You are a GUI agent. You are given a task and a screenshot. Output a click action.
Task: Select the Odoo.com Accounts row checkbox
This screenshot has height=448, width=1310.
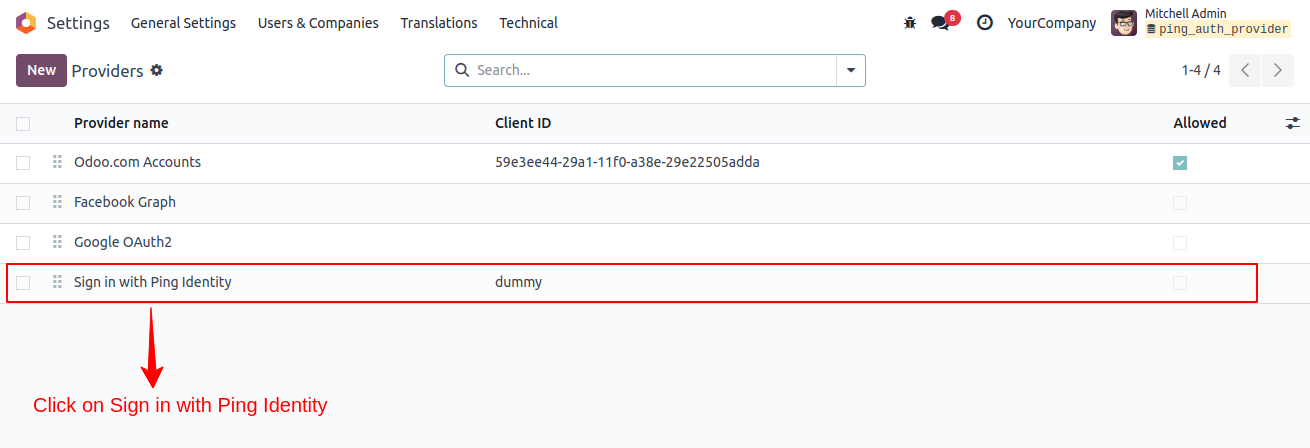[x=23, y=163]
